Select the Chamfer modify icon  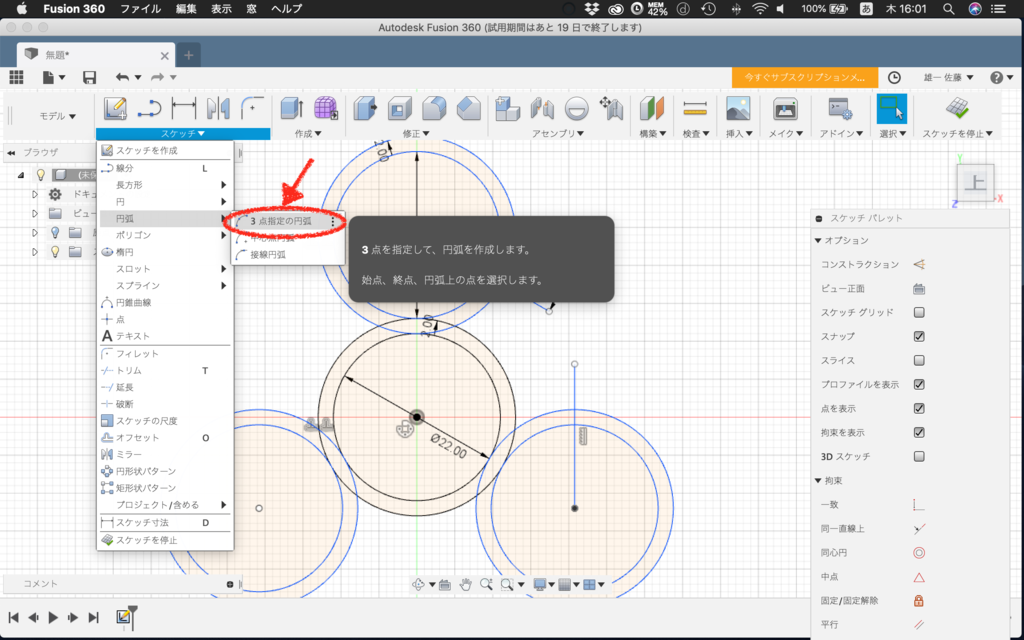point(468,108)
